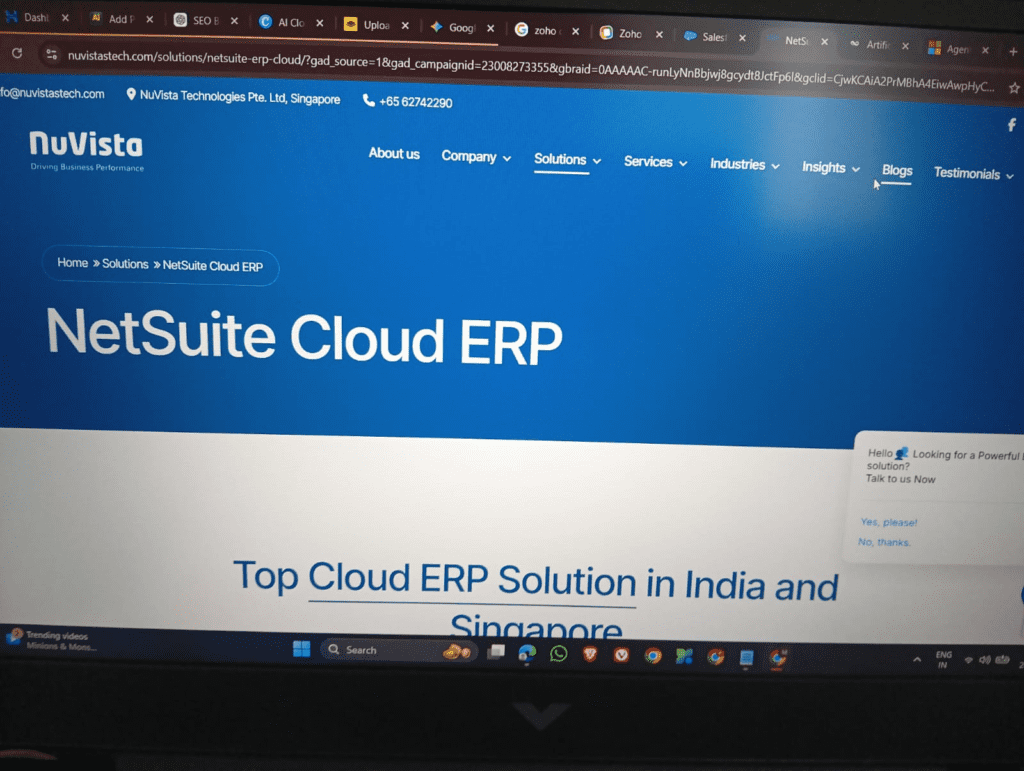
Task: Expand the Industries navigation dropdown
Action: (x=738, y=164)
